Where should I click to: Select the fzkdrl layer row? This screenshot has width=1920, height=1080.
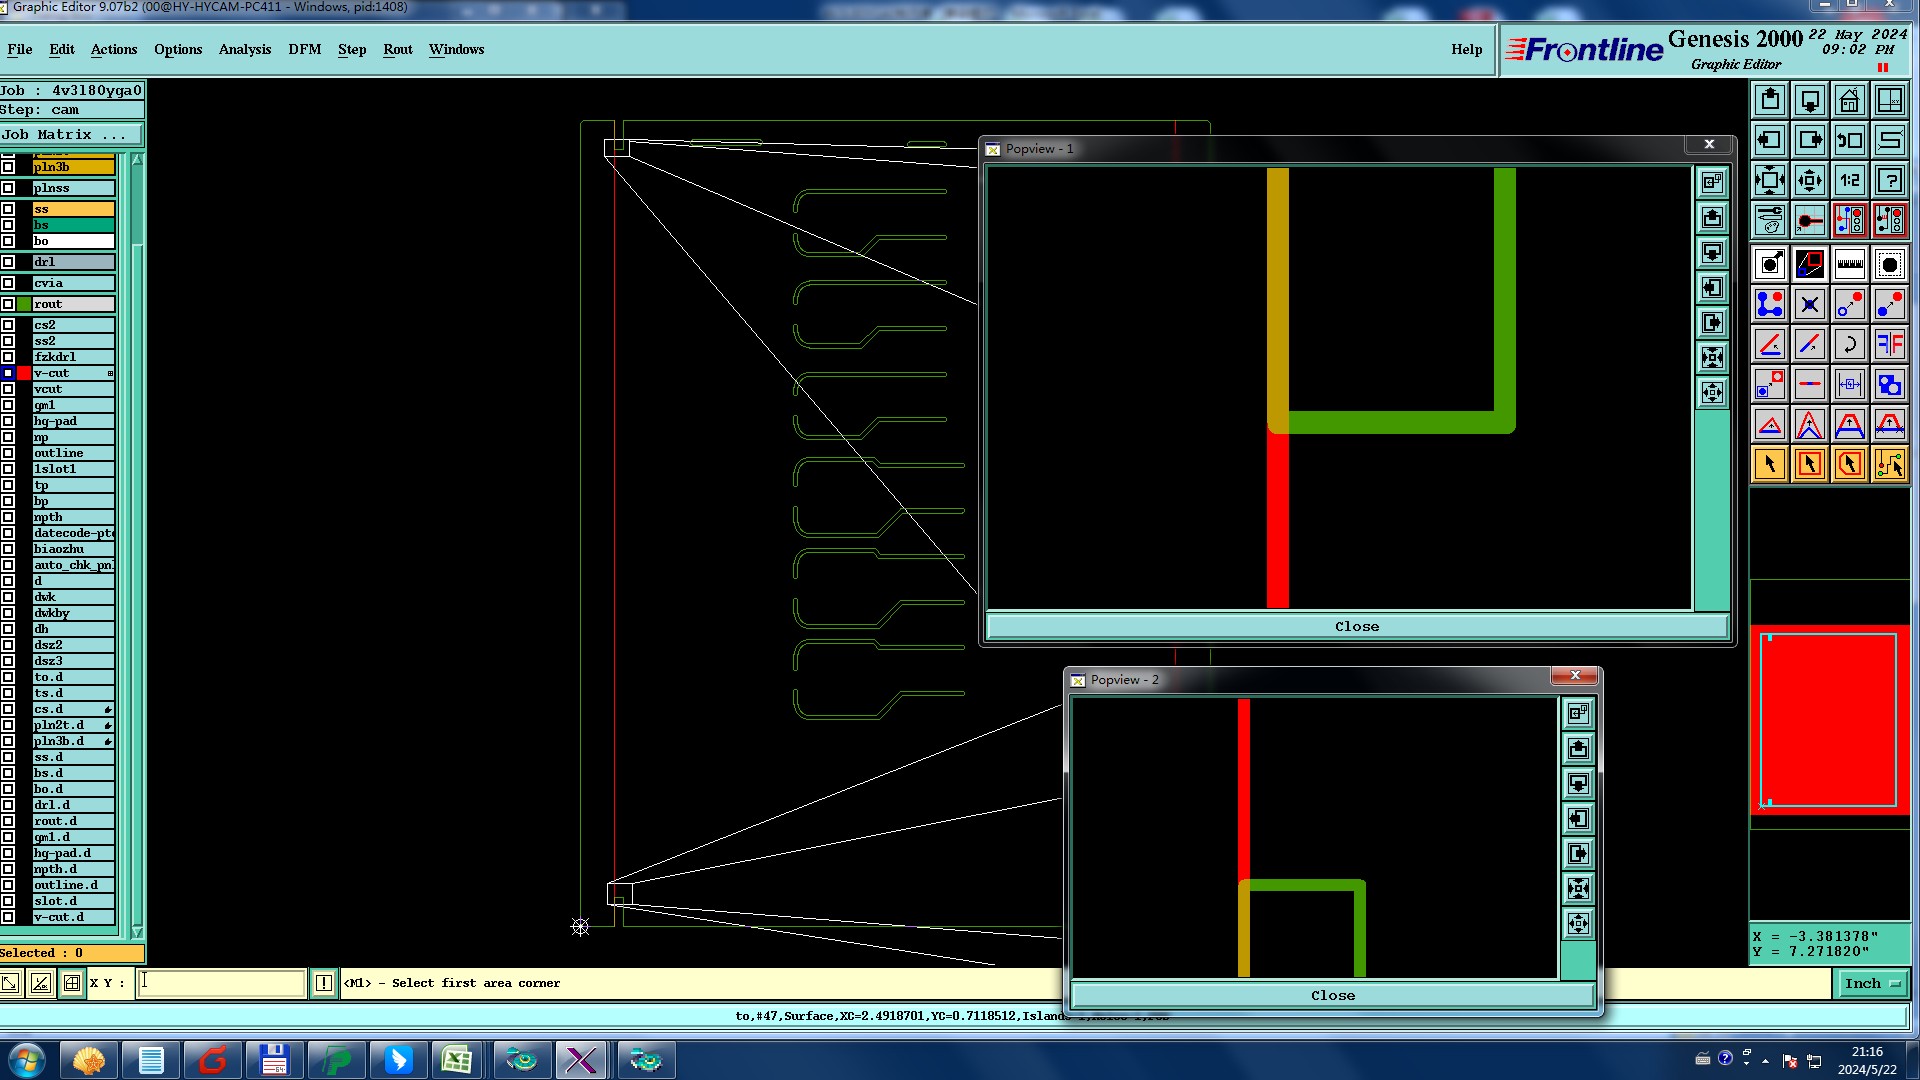pyautogui.click(x=73, y=357)
